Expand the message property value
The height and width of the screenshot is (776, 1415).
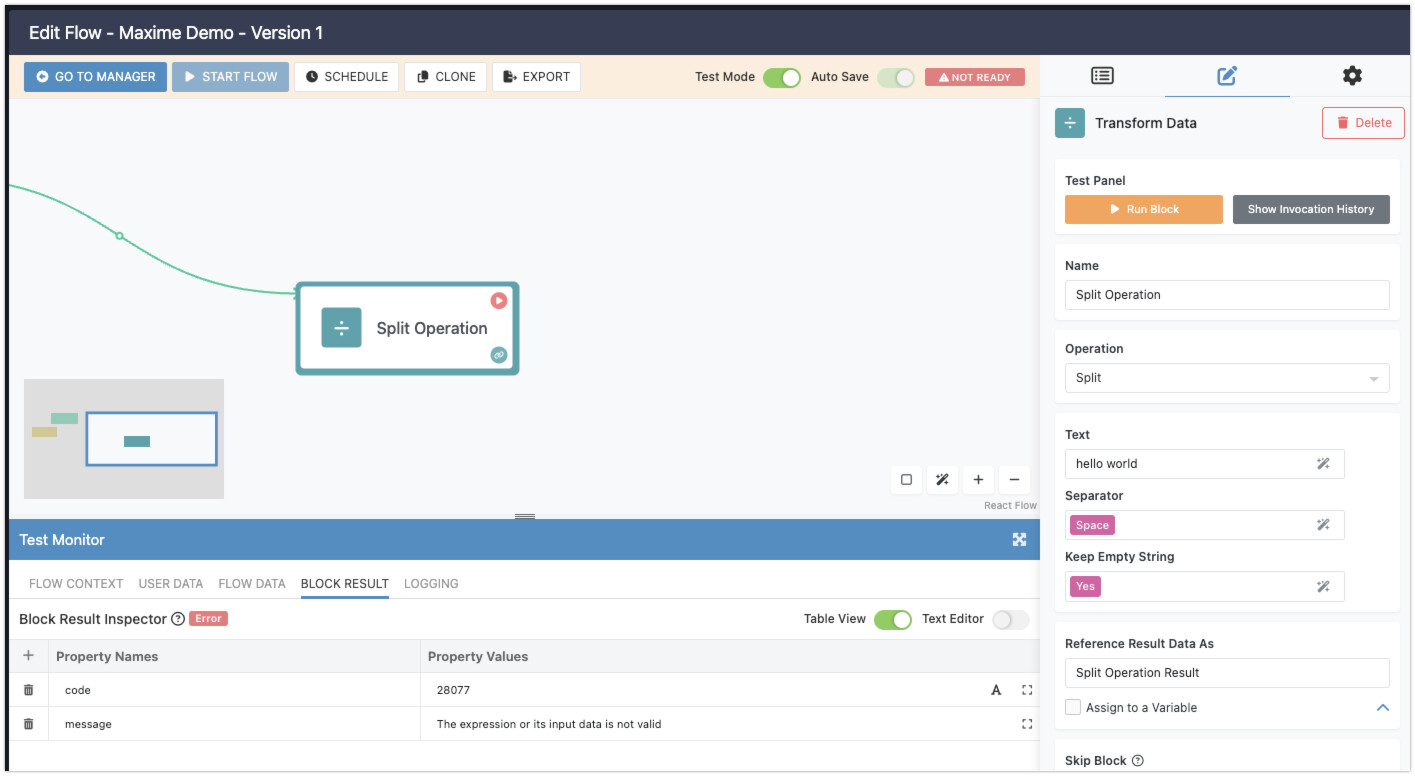1026,724
